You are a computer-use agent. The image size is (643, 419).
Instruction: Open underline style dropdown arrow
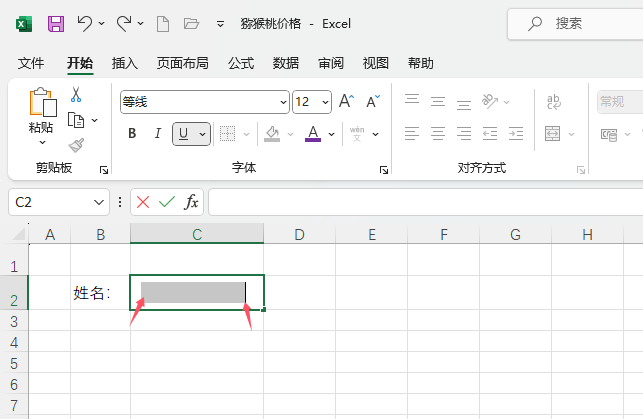(x=203, y=134)
